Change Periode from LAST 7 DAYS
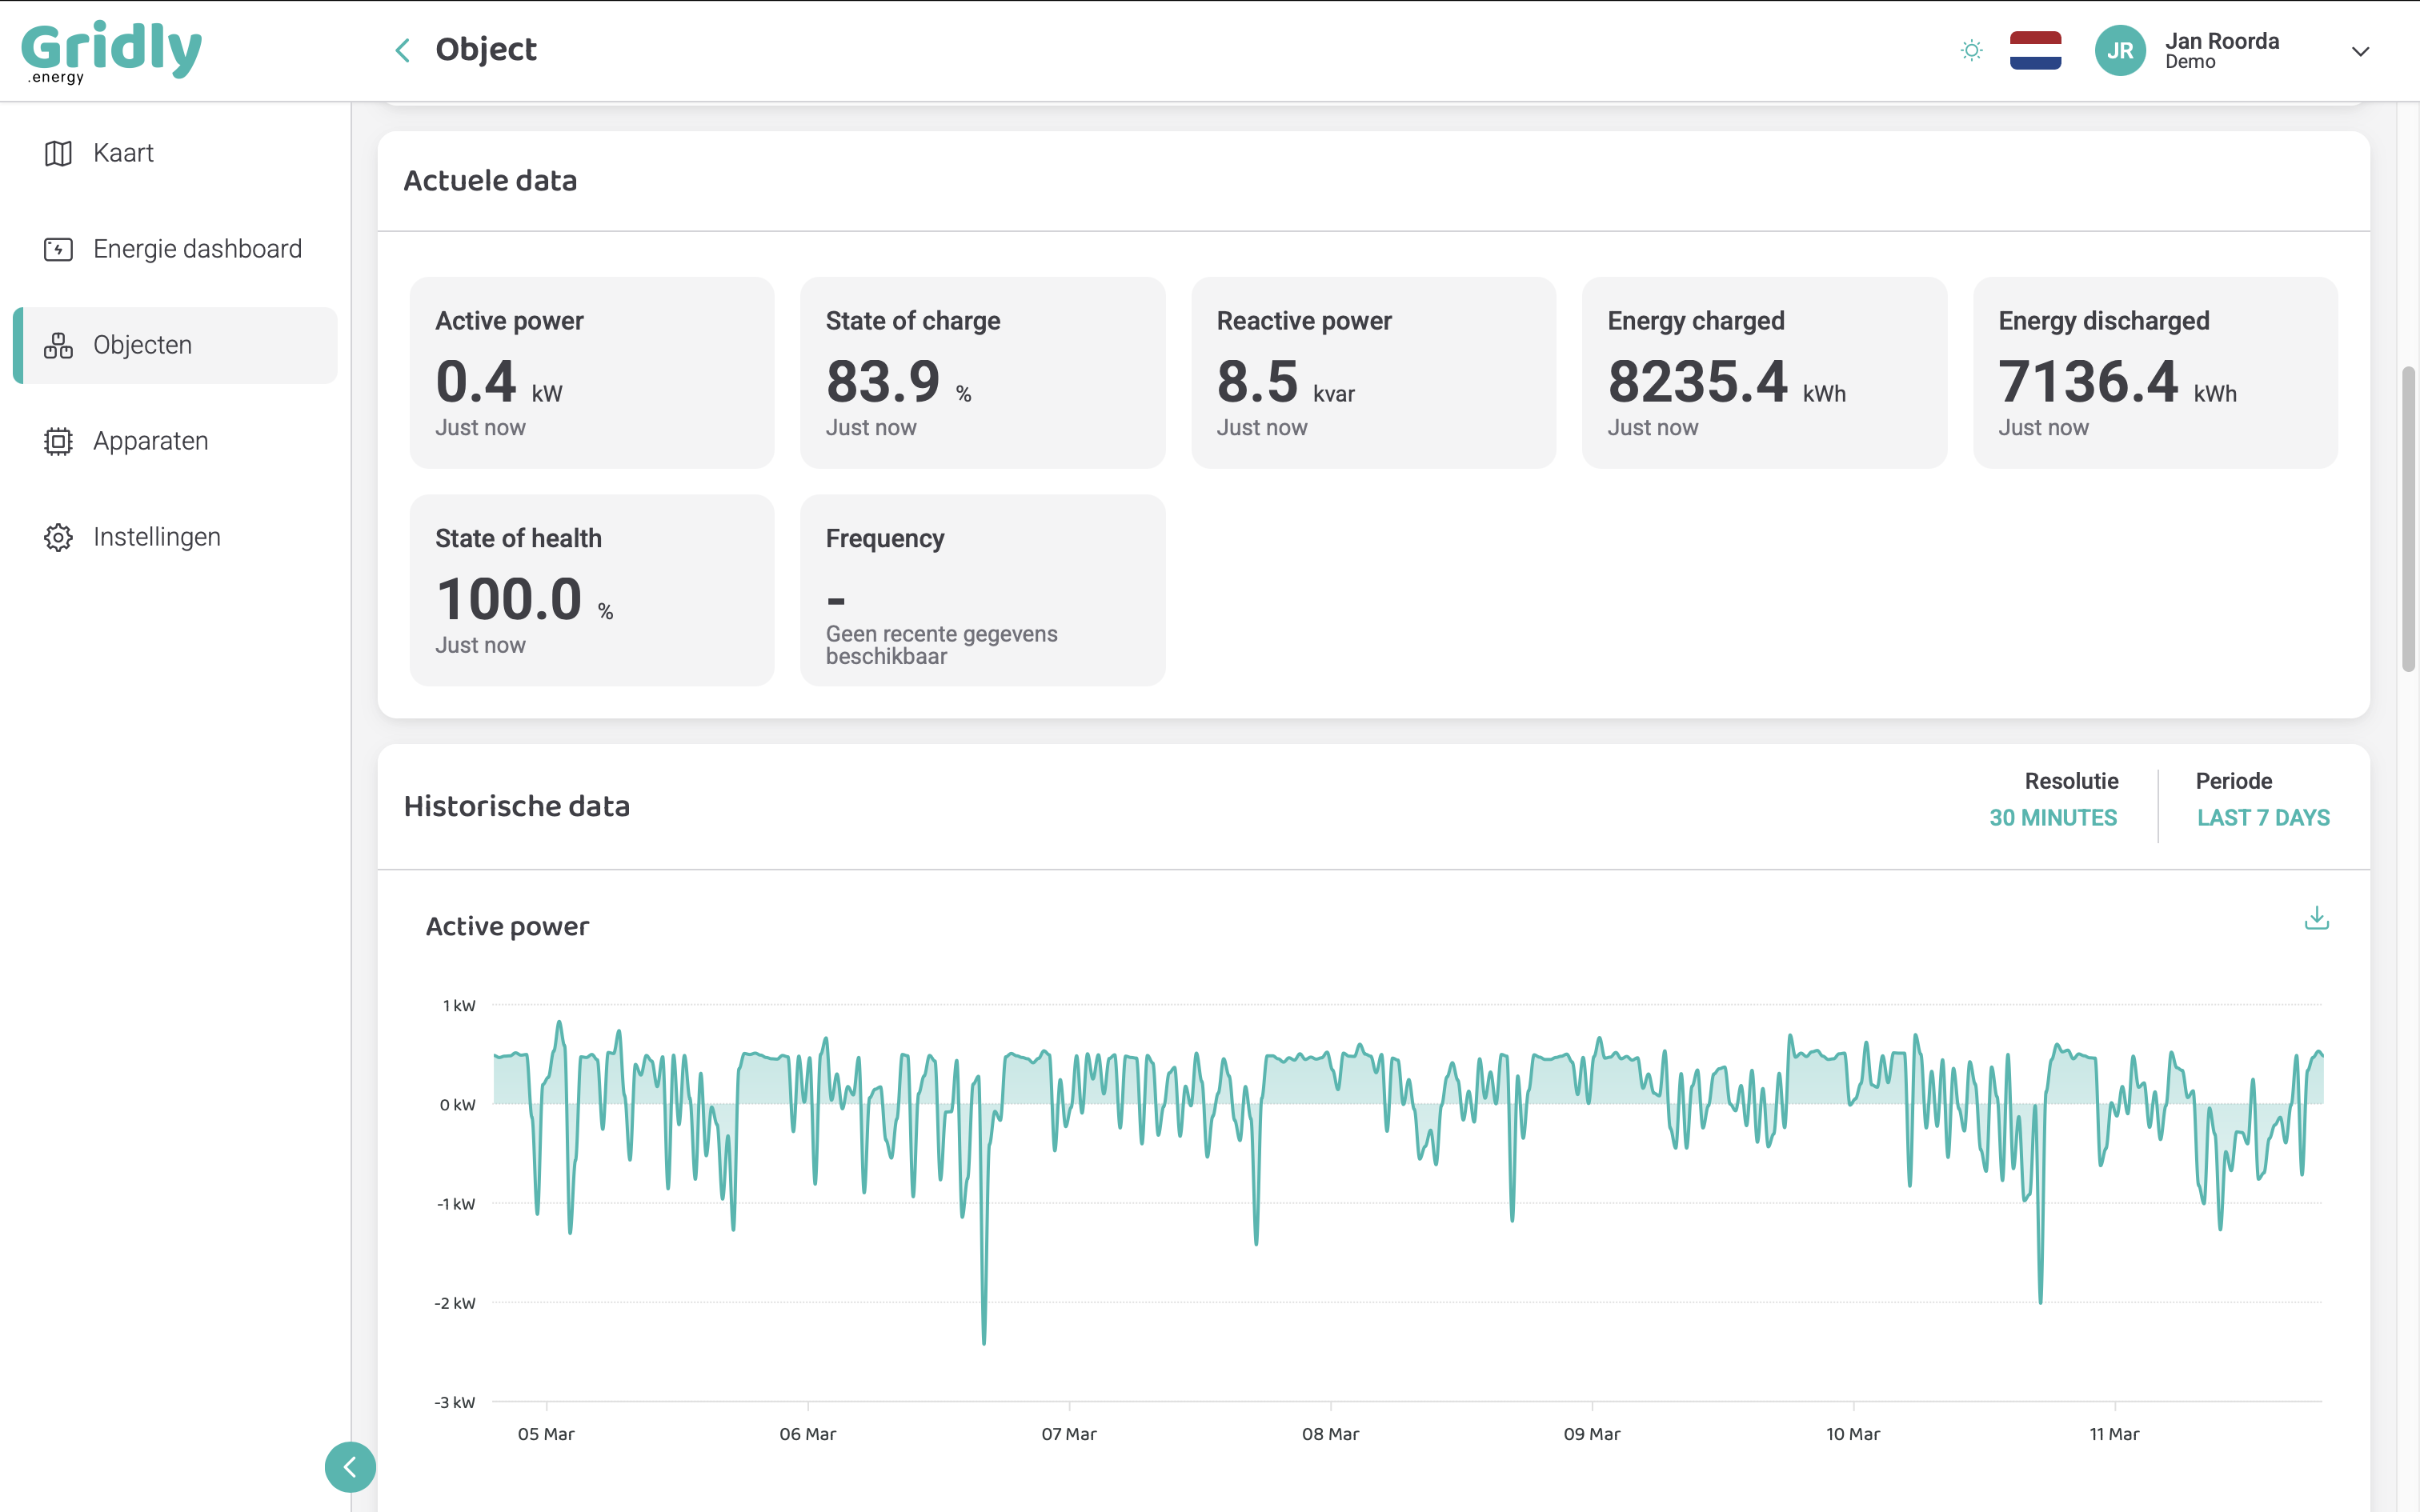 (2263, 817)
